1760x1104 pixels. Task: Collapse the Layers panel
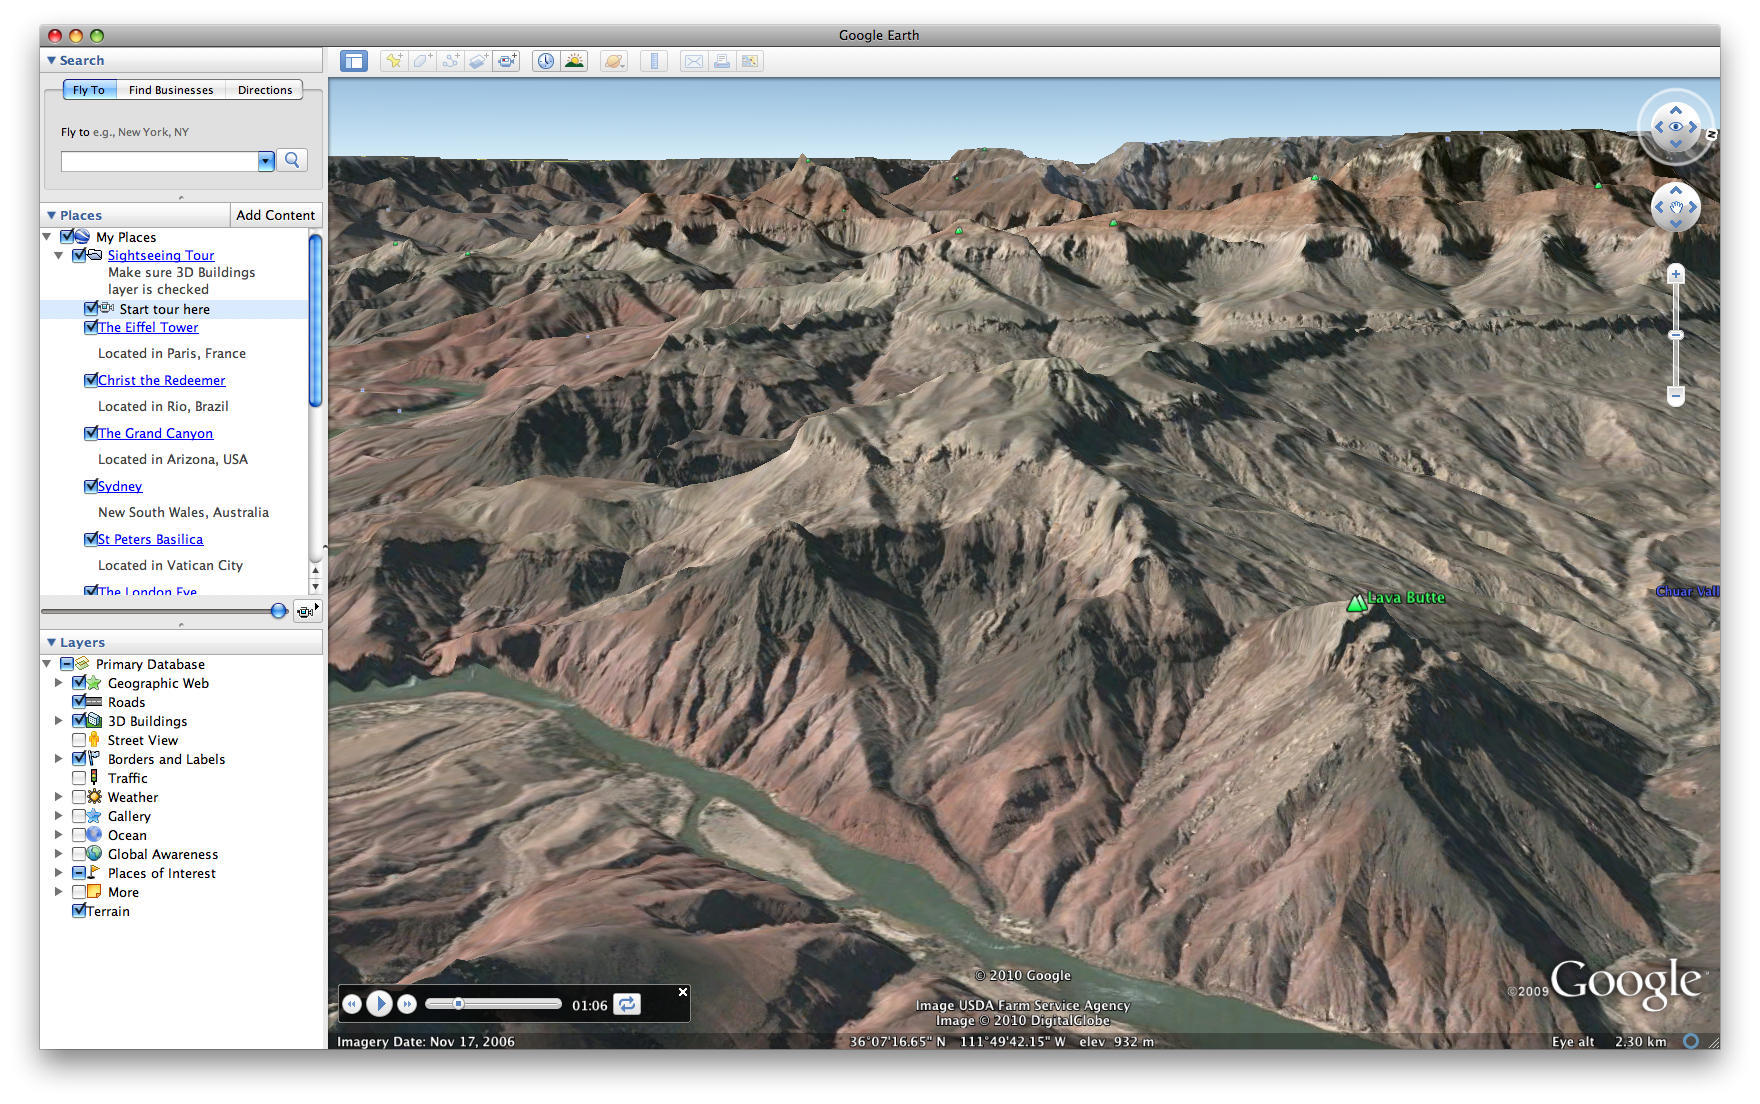[51, 642]
